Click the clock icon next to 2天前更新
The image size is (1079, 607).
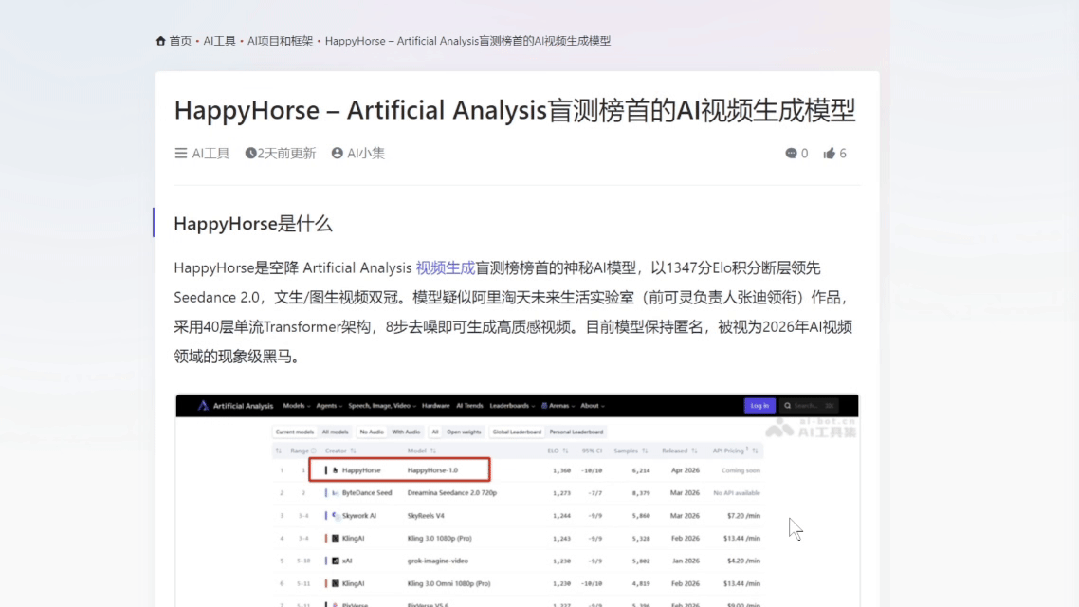(250, 153)
